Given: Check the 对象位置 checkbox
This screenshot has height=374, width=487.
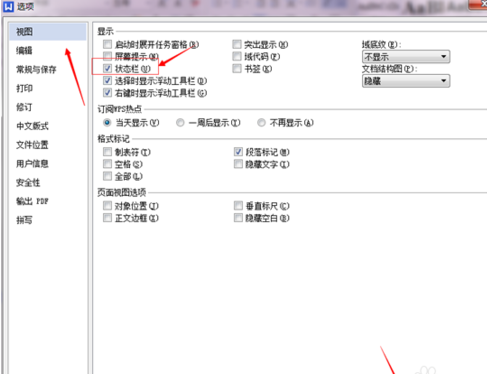Looking at the screenshot, I should tap(107, 206).
